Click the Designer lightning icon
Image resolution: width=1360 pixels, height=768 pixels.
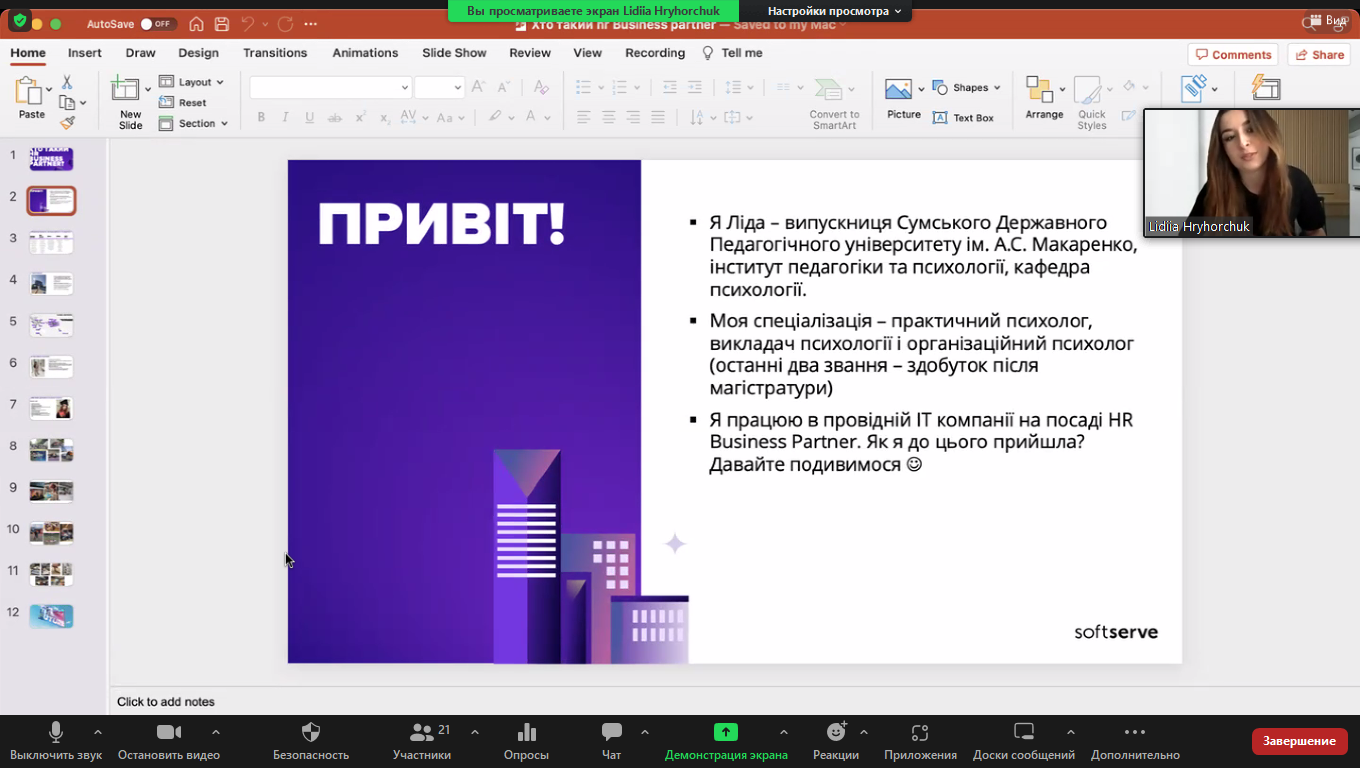tap(1266, 89)
